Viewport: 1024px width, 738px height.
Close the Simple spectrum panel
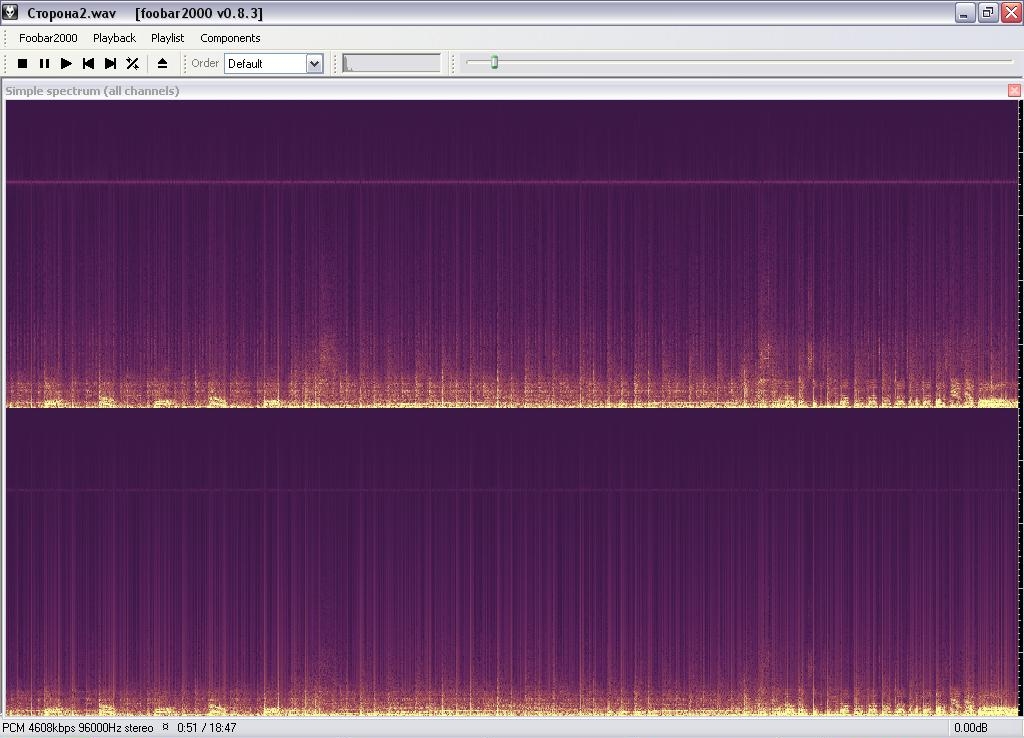coord(1014,90)
